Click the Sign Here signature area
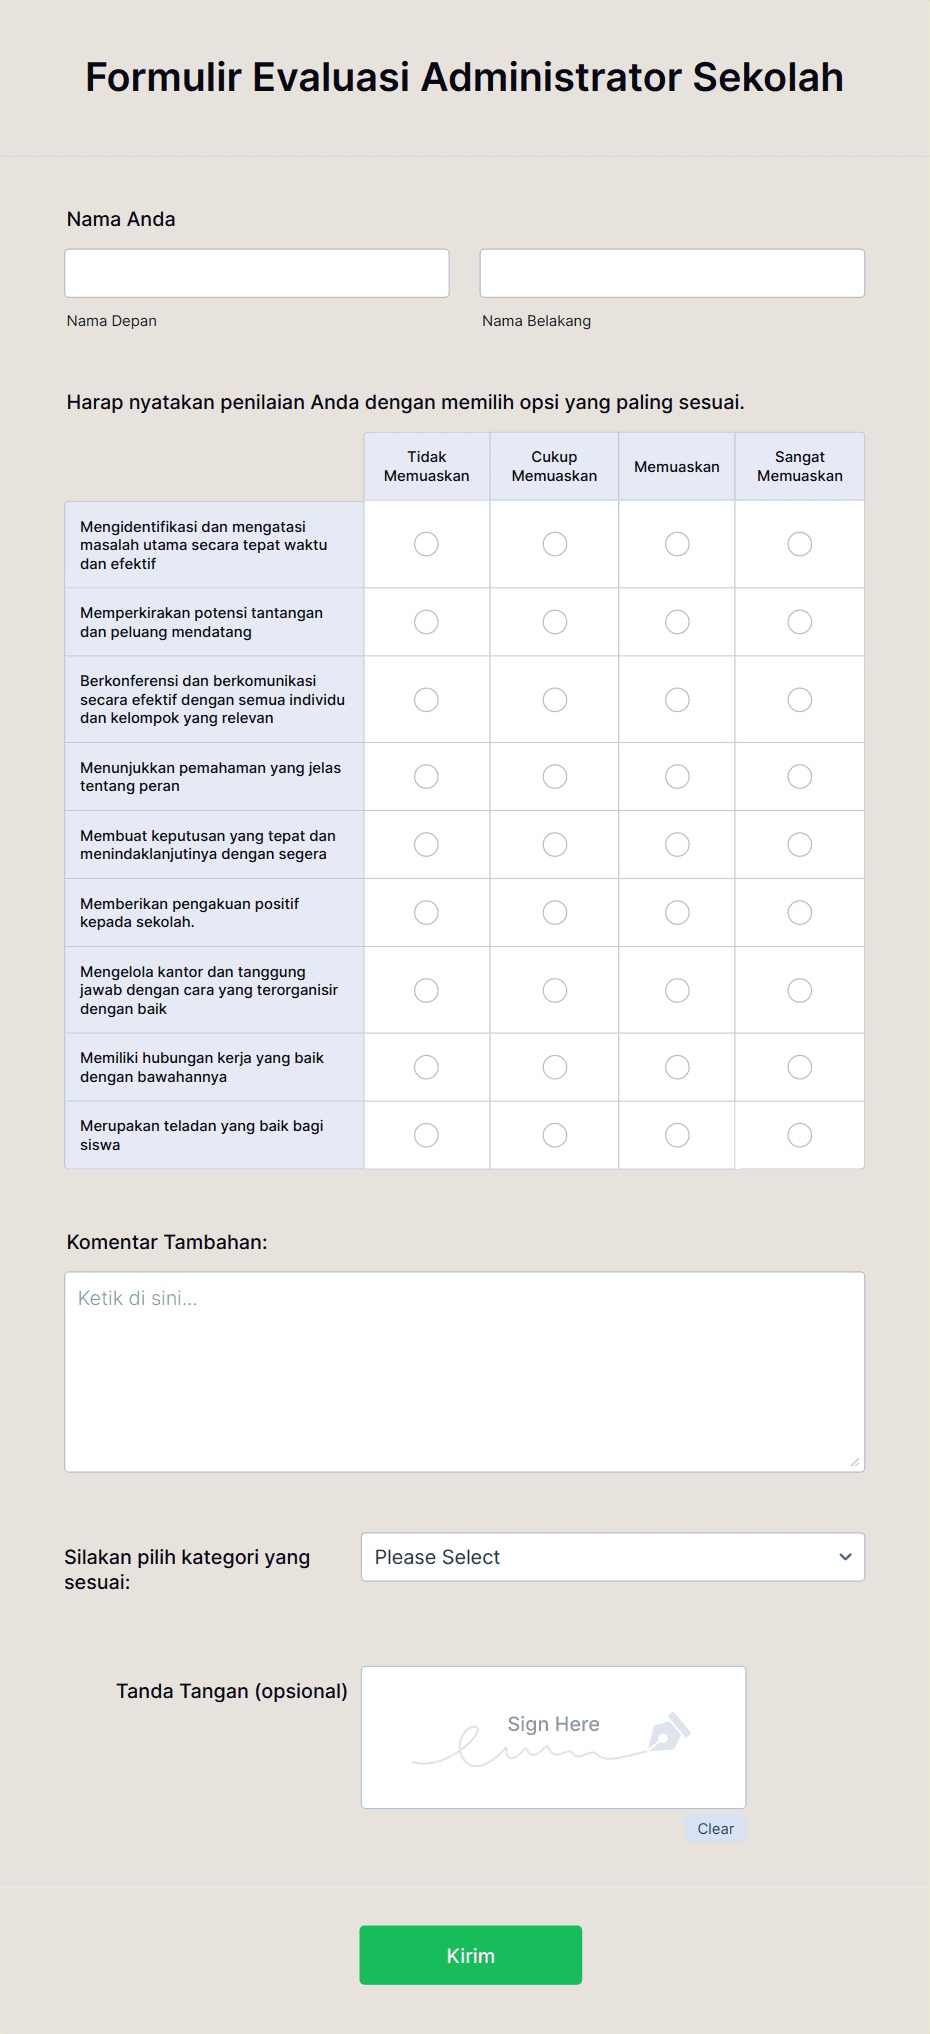930x2034 pixels. 553,1737
